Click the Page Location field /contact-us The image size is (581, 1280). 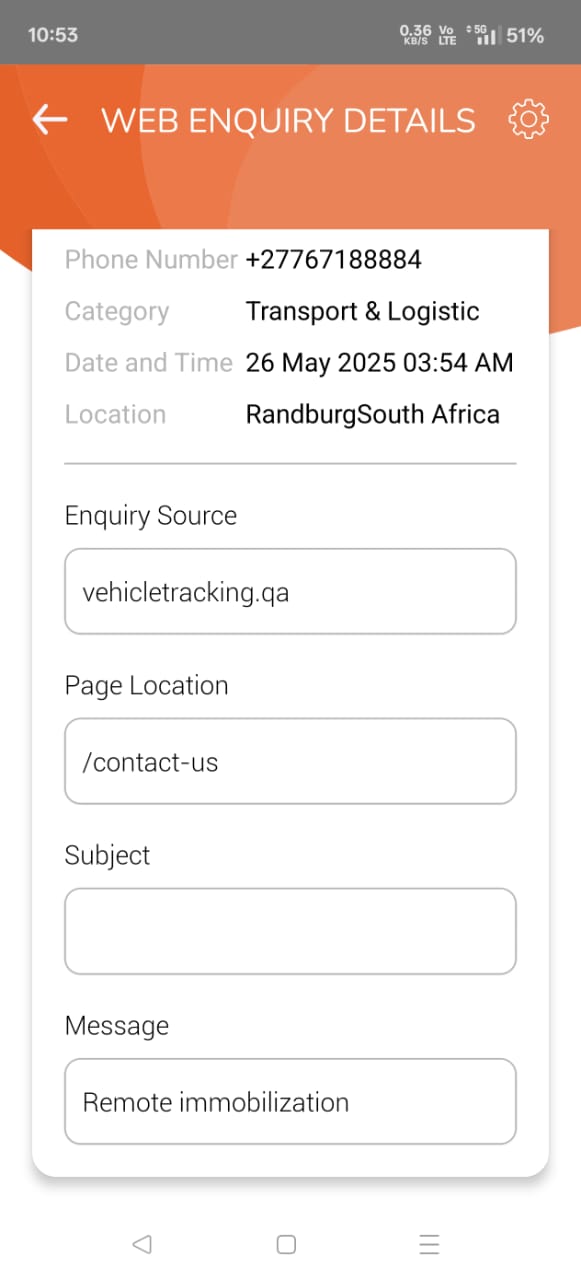(290, 761)
